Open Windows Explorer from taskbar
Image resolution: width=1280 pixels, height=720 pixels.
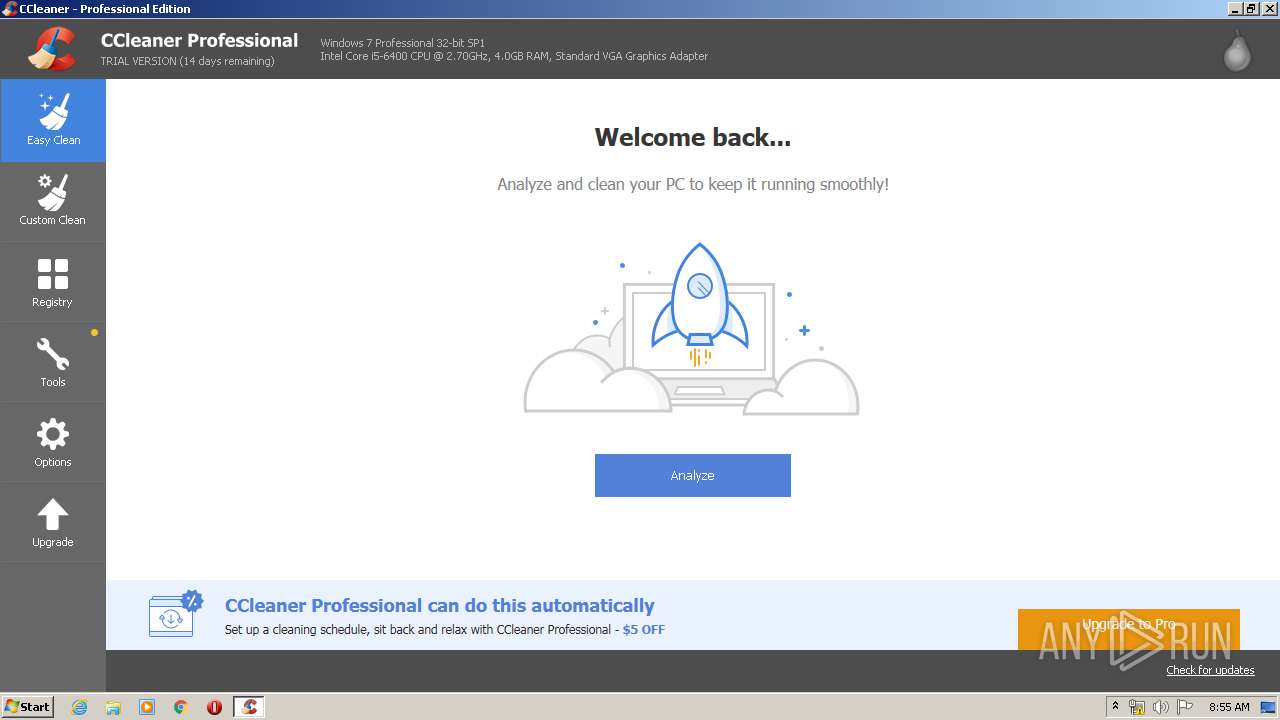[113, 707]
